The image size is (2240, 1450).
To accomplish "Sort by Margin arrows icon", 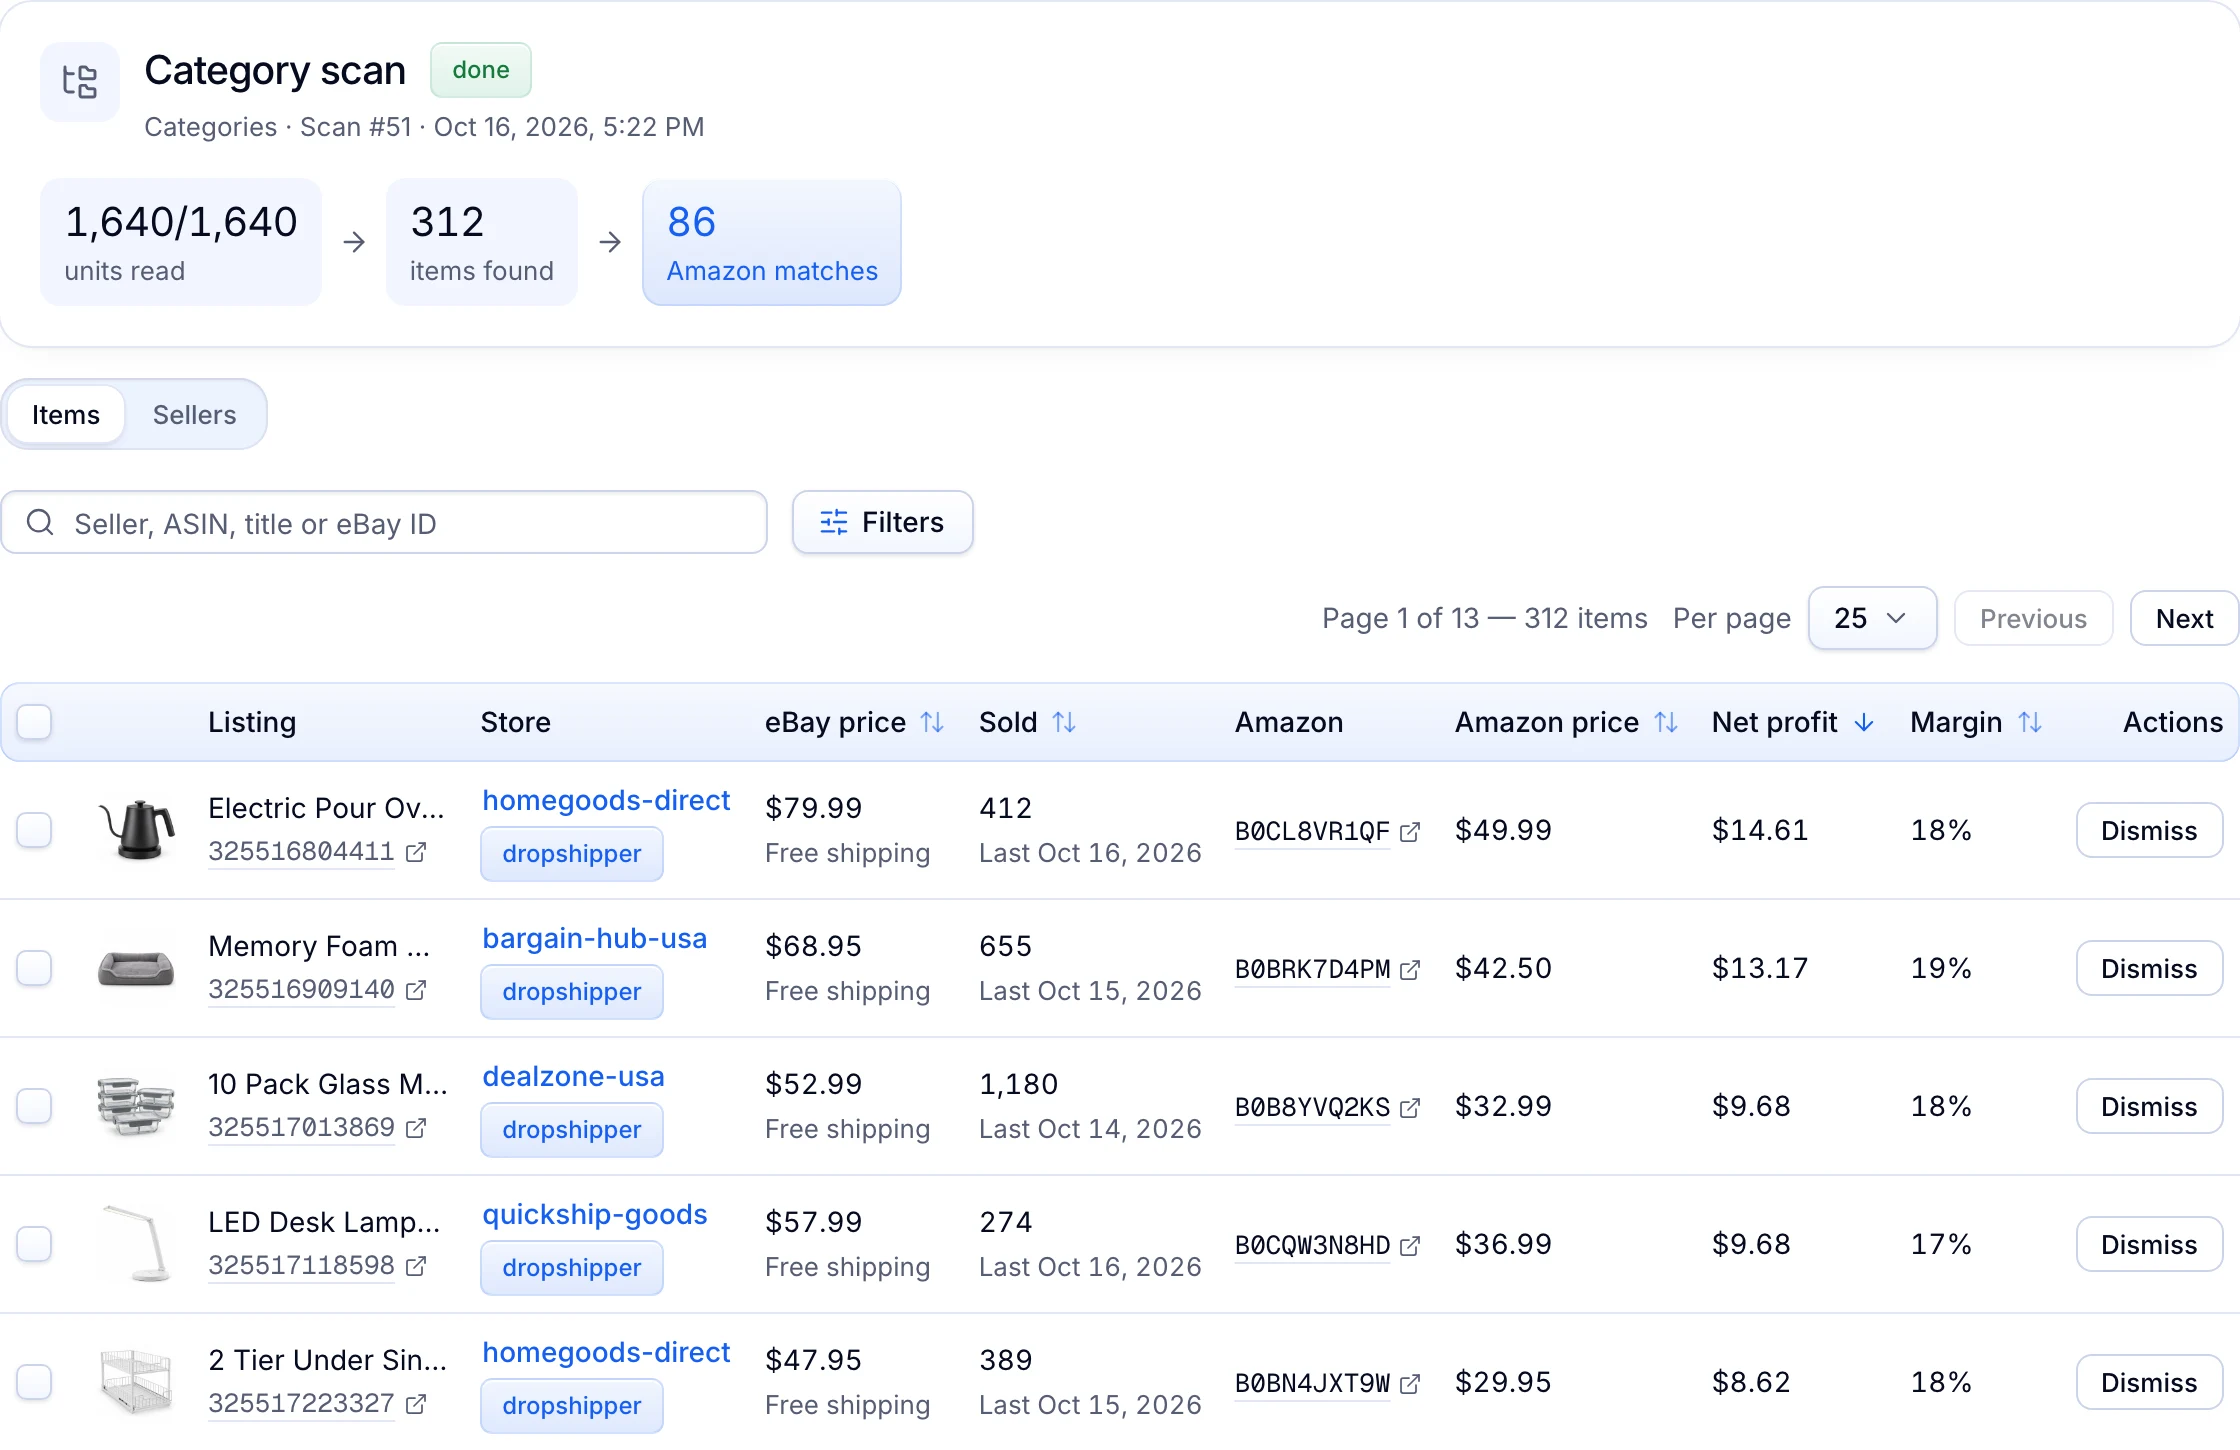I will point(2030,722).
